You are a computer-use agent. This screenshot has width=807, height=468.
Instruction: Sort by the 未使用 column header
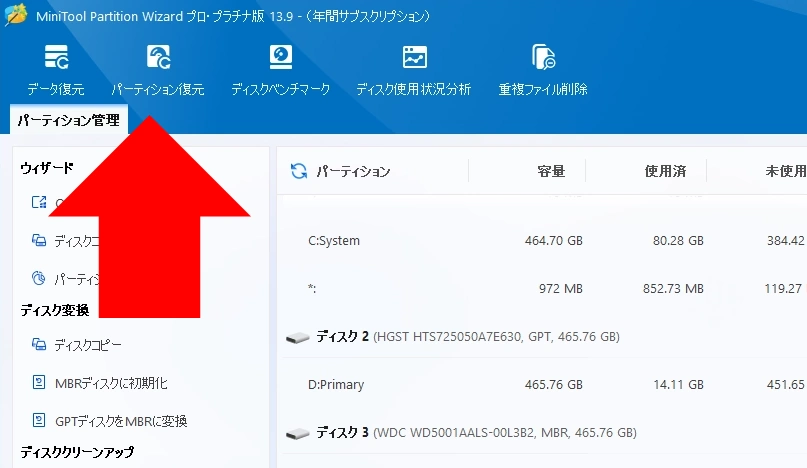click(x=786, y=171)
